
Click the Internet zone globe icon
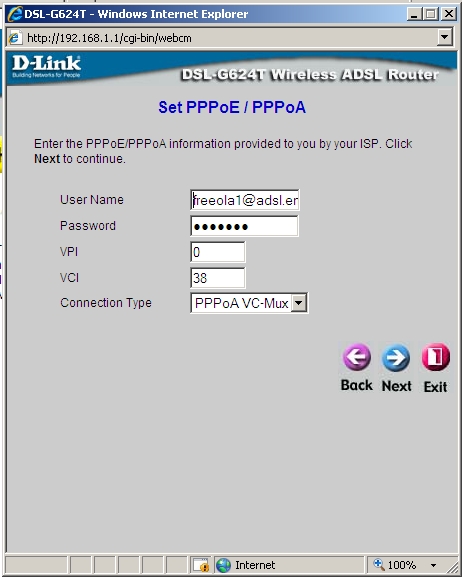(223, 565)
